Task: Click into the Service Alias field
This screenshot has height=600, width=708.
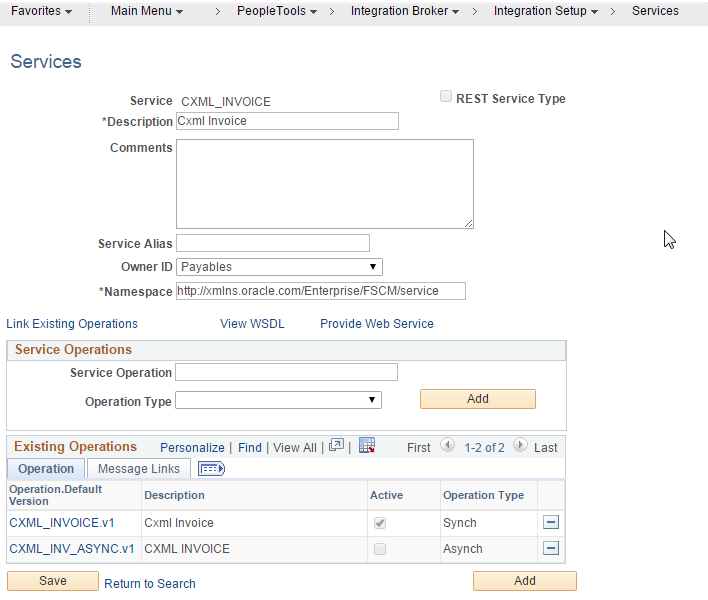Action: 273,243
